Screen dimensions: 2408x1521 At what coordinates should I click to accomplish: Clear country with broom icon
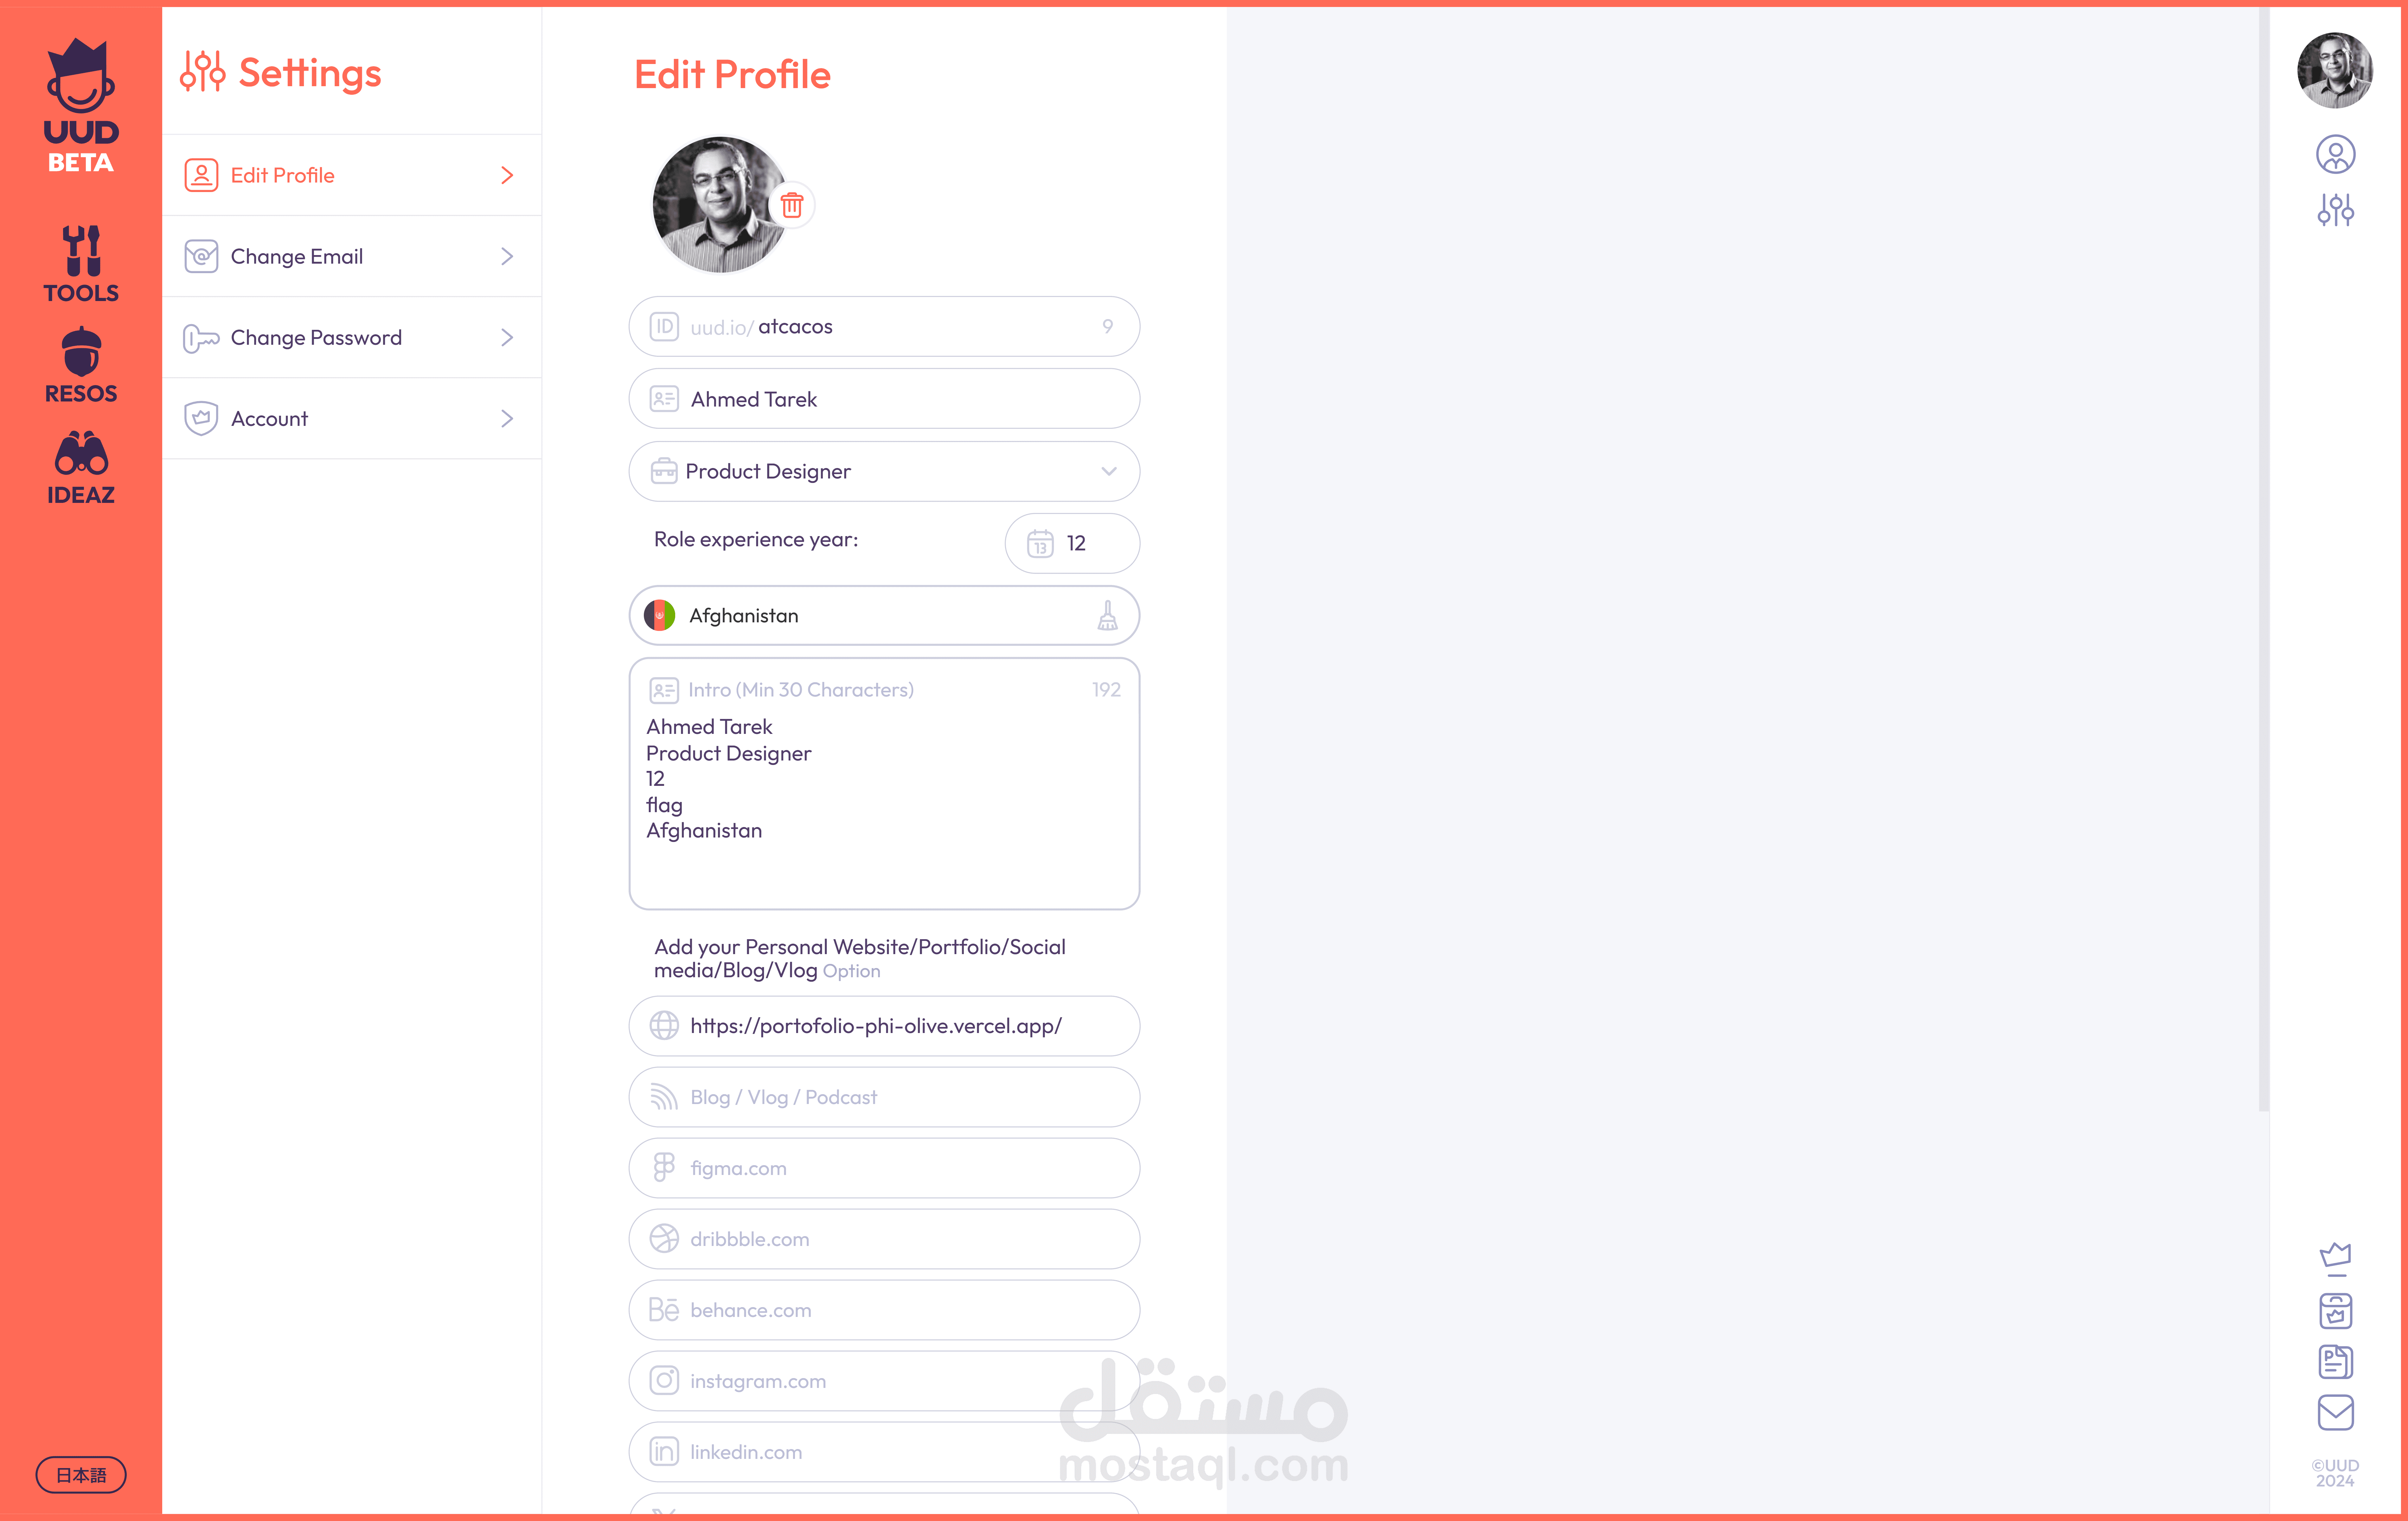[1107, 615]
